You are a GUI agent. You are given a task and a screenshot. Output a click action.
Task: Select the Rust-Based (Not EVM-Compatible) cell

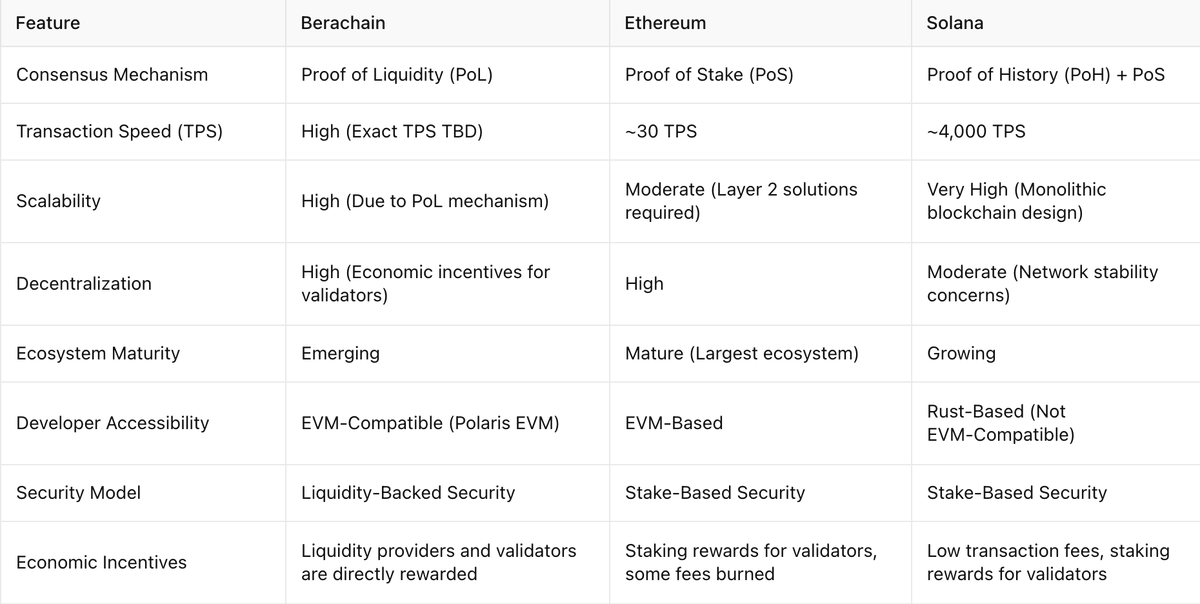[1001, 423]
